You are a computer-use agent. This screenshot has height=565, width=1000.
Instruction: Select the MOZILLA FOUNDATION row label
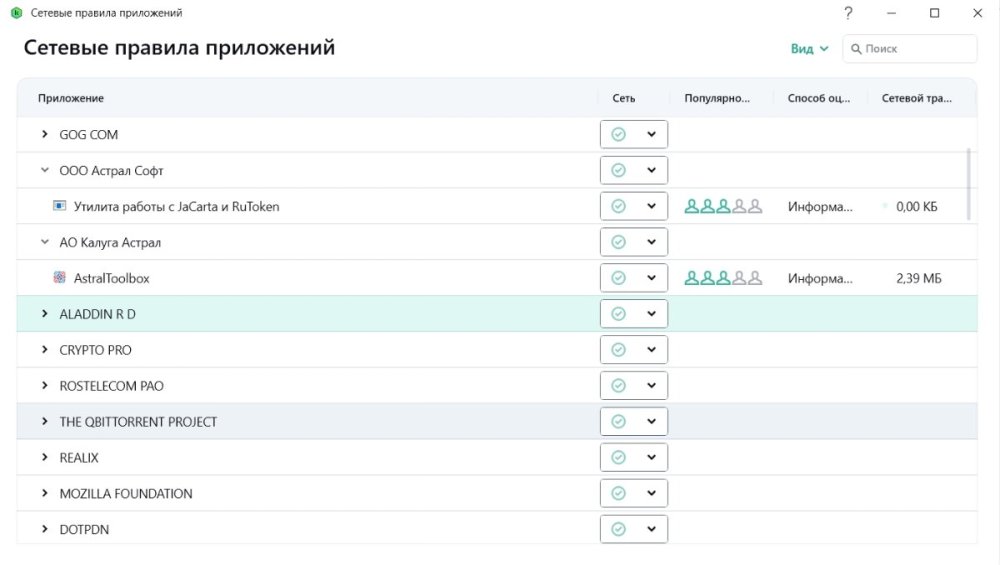pyautogui.click(x=126, y=494)
